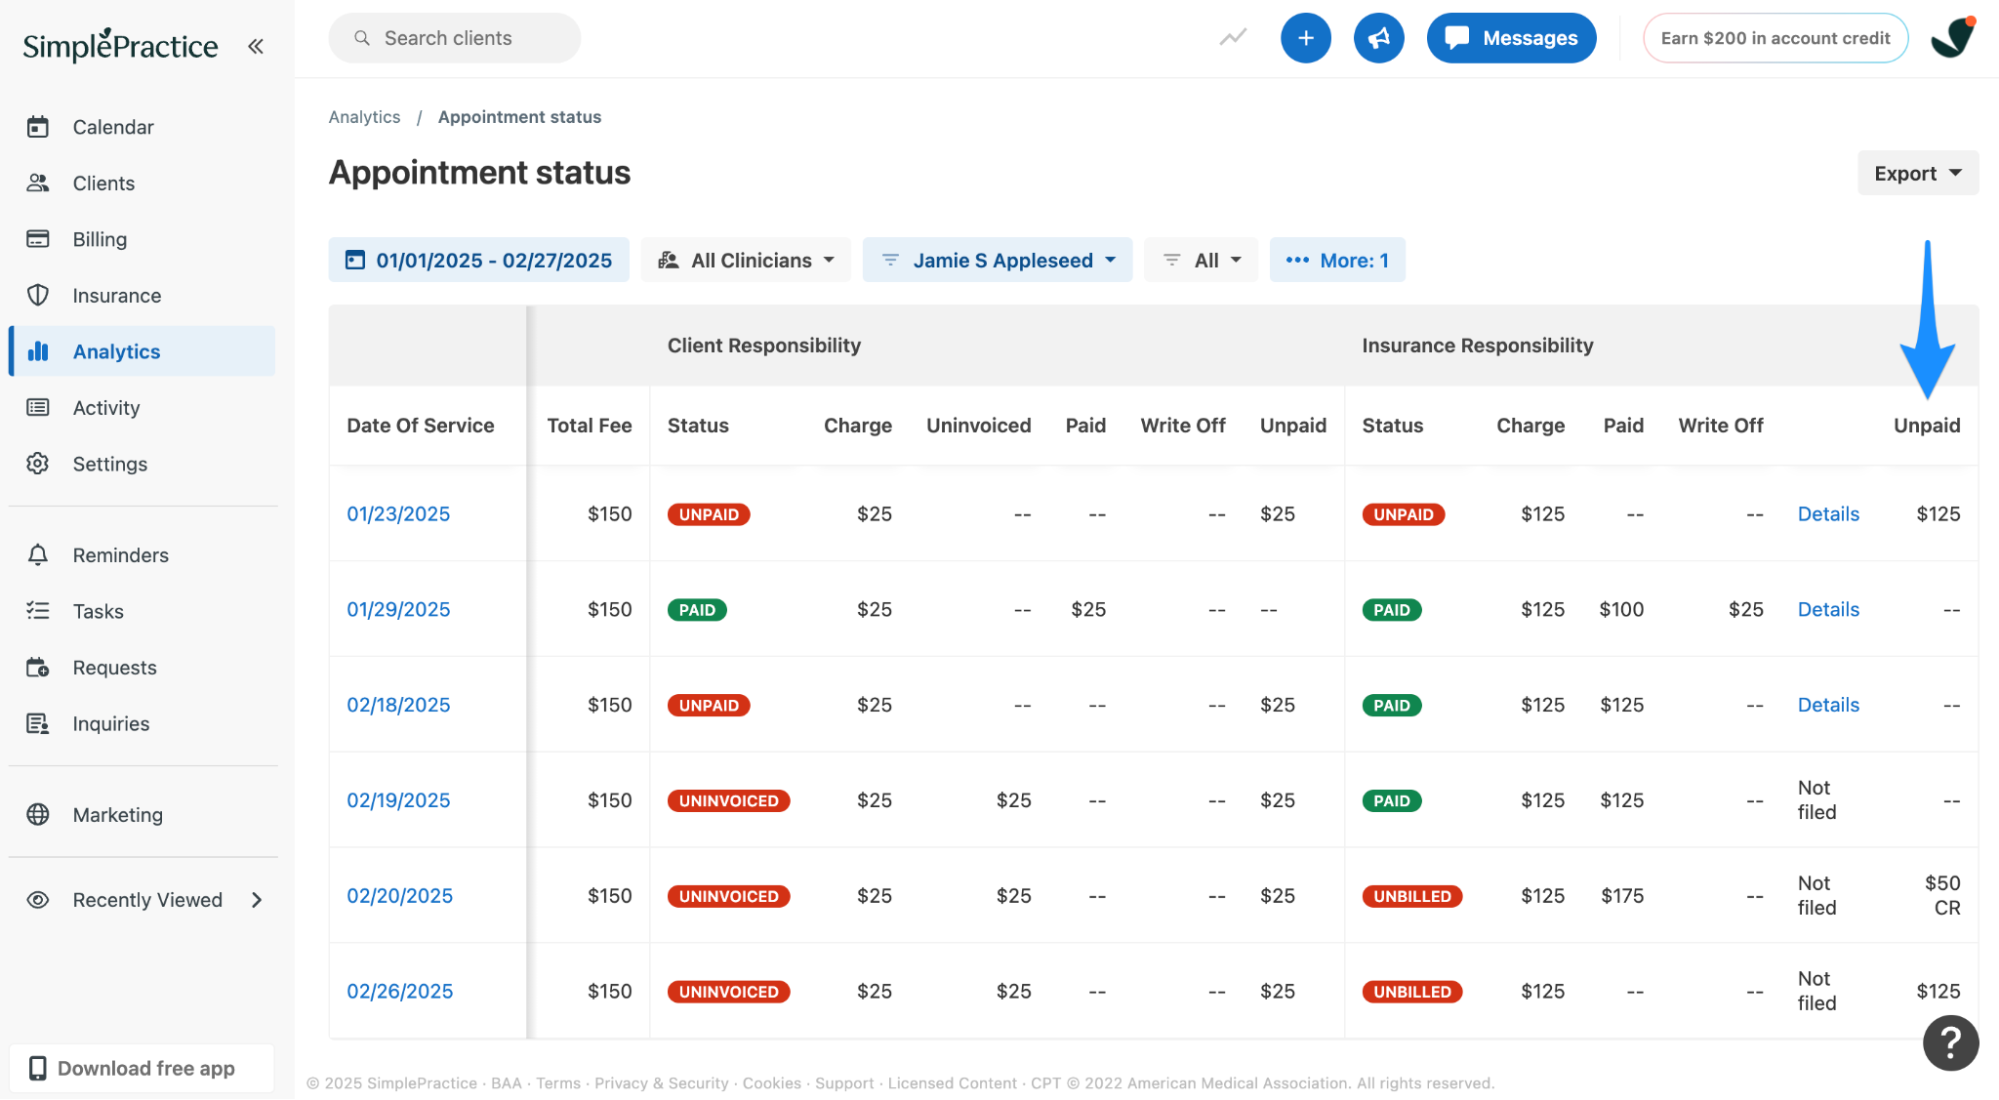Open the help question mark button
Image resolution: width=1999 pixels, height=1100 pixels.
1950,1043
